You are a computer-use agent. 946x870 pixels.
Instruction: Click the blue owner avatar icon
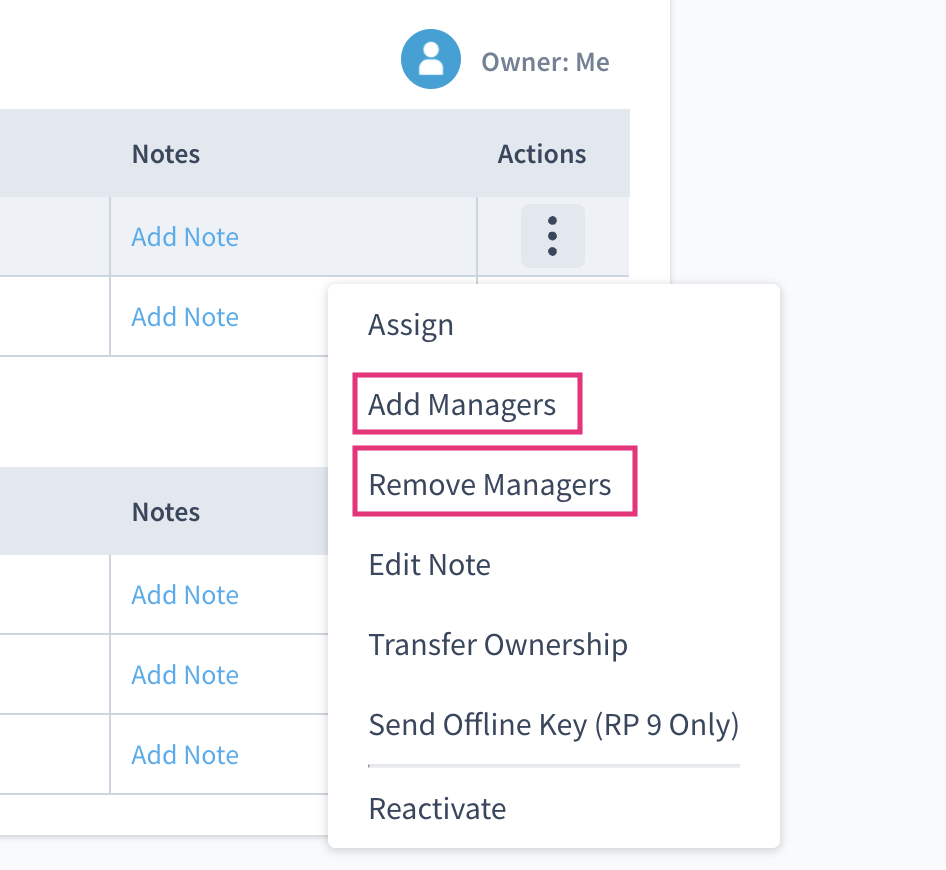[x=431, y=60]
